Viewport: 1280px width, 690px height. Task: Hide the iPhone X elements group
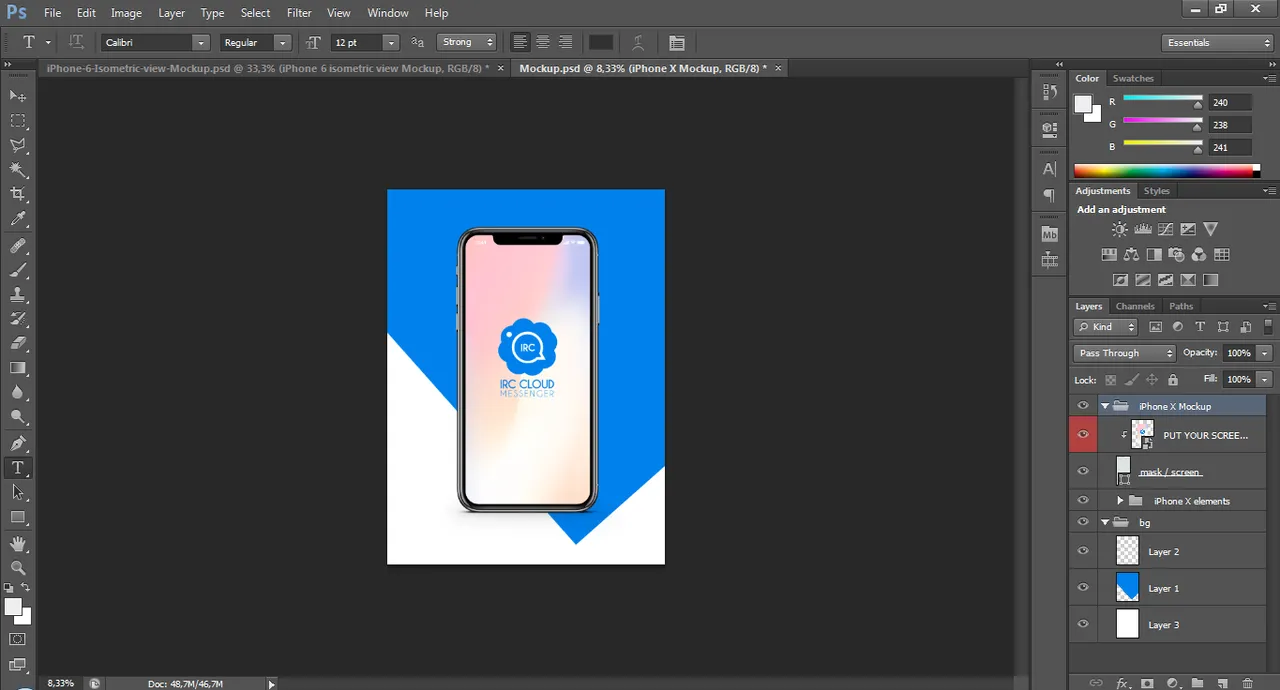click(1083, 500)
